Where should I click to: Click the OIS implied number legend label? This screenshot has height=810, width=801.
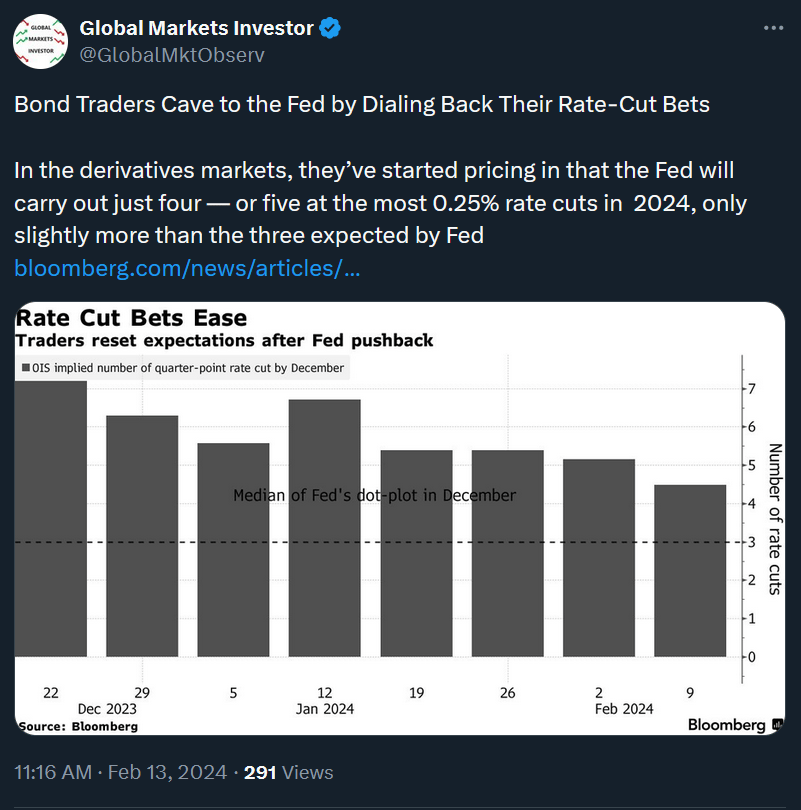(x=188, y=368)
